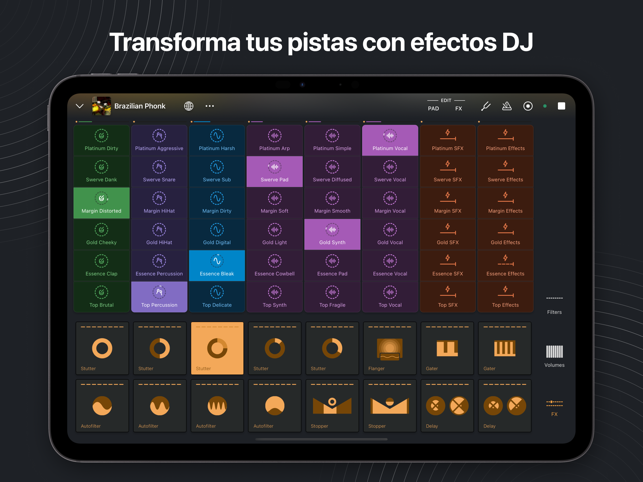Viewport: 643px width, 482px height.
Task: Stop playback with the square button
Action: (x=561, y=106)
